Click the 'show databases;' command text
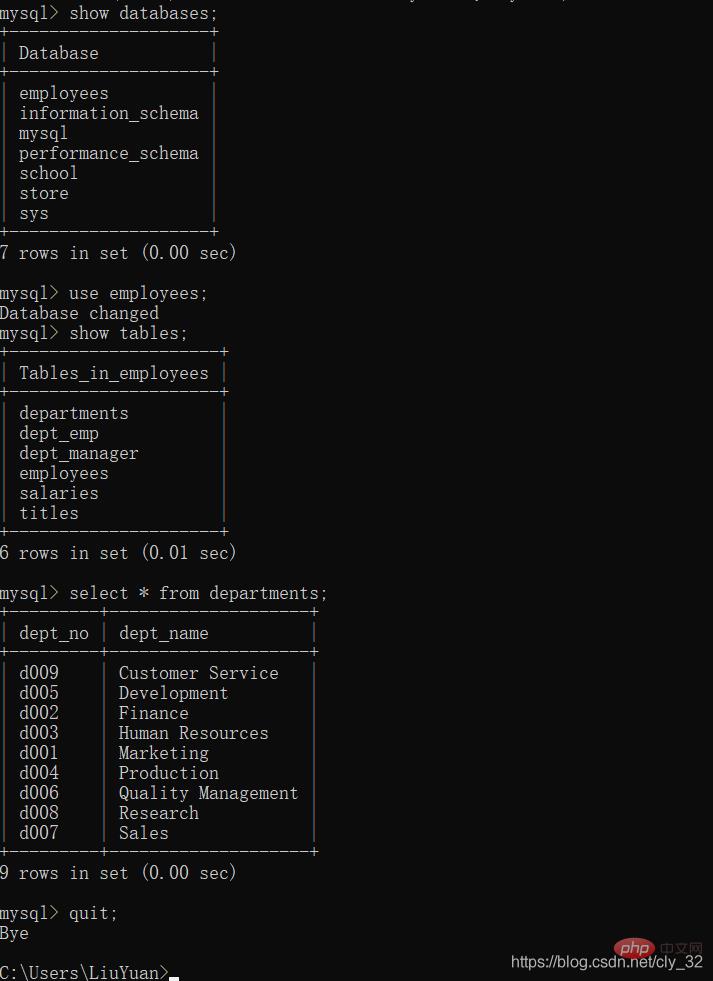This screenshot has height=981, width=713. [x=142, y=13]
